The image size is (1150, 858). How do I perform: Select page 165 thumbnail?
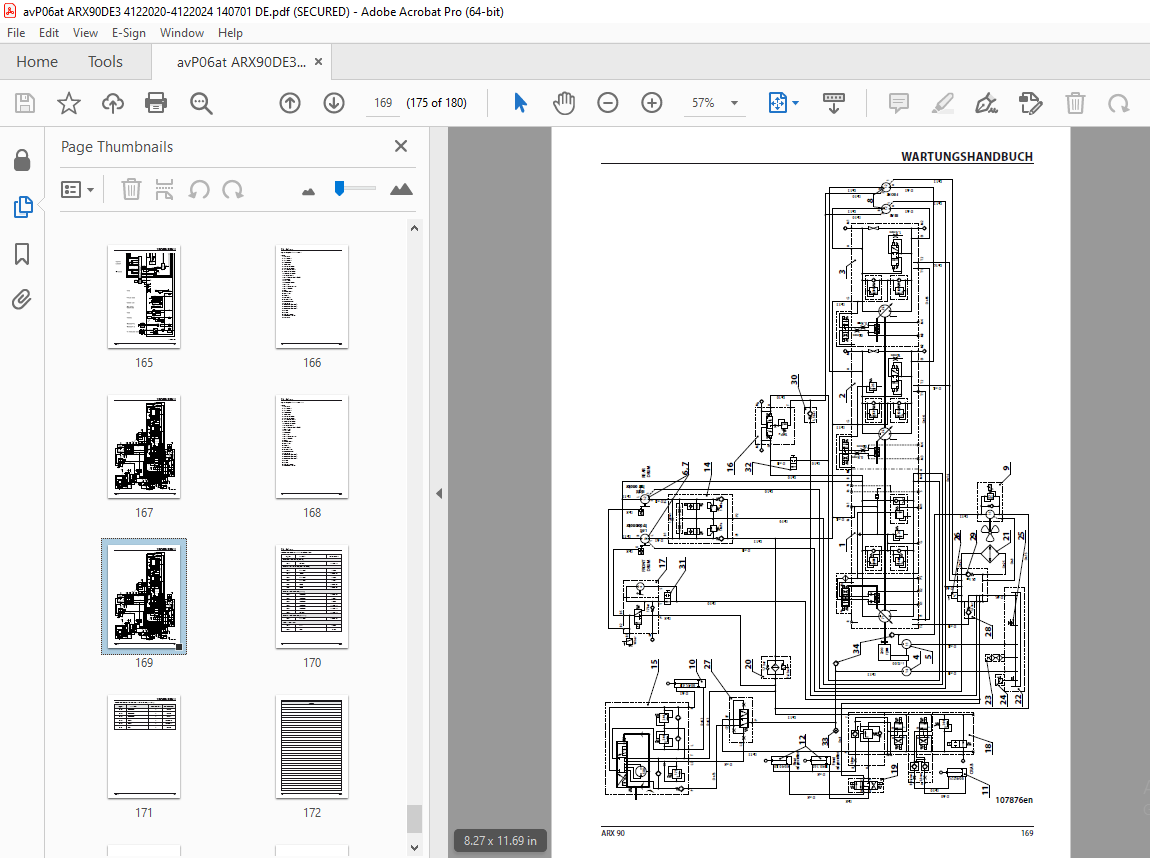[x=144, y=296]
